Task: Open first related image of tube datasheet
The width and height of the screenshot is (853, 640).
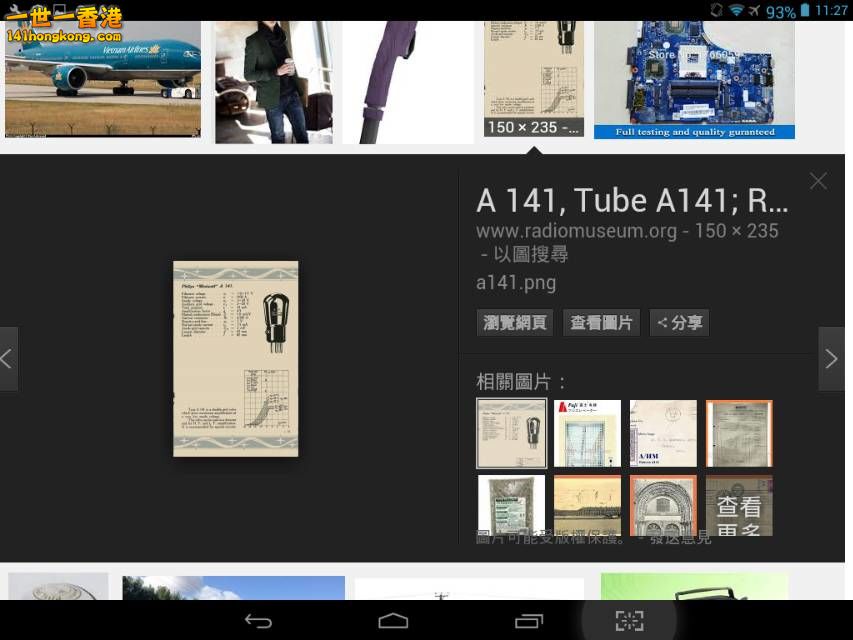Action: (x=511, y=433)
